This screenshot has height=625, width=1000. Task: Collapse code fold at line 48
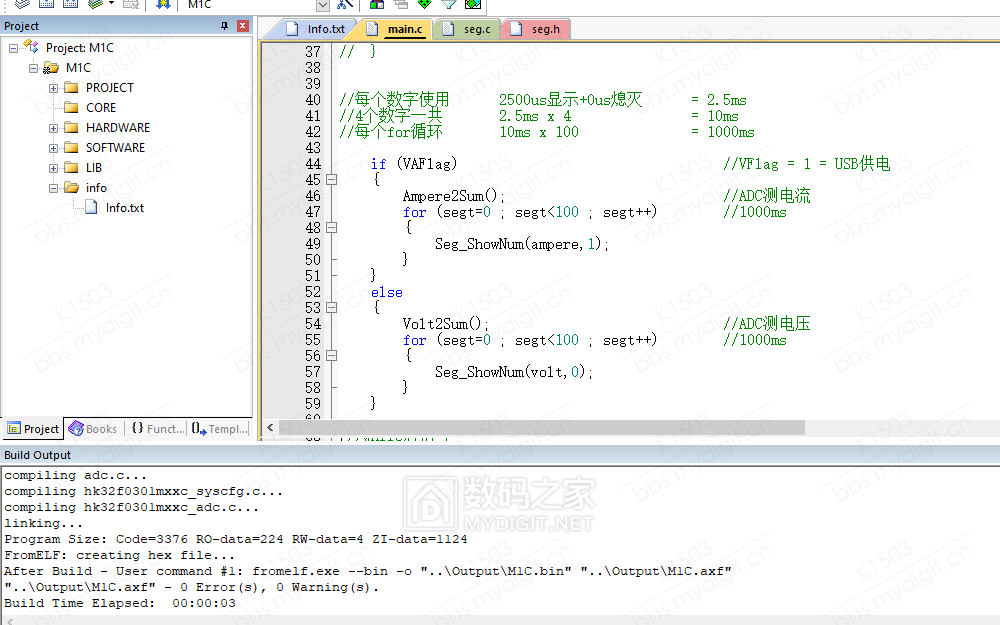332,228
